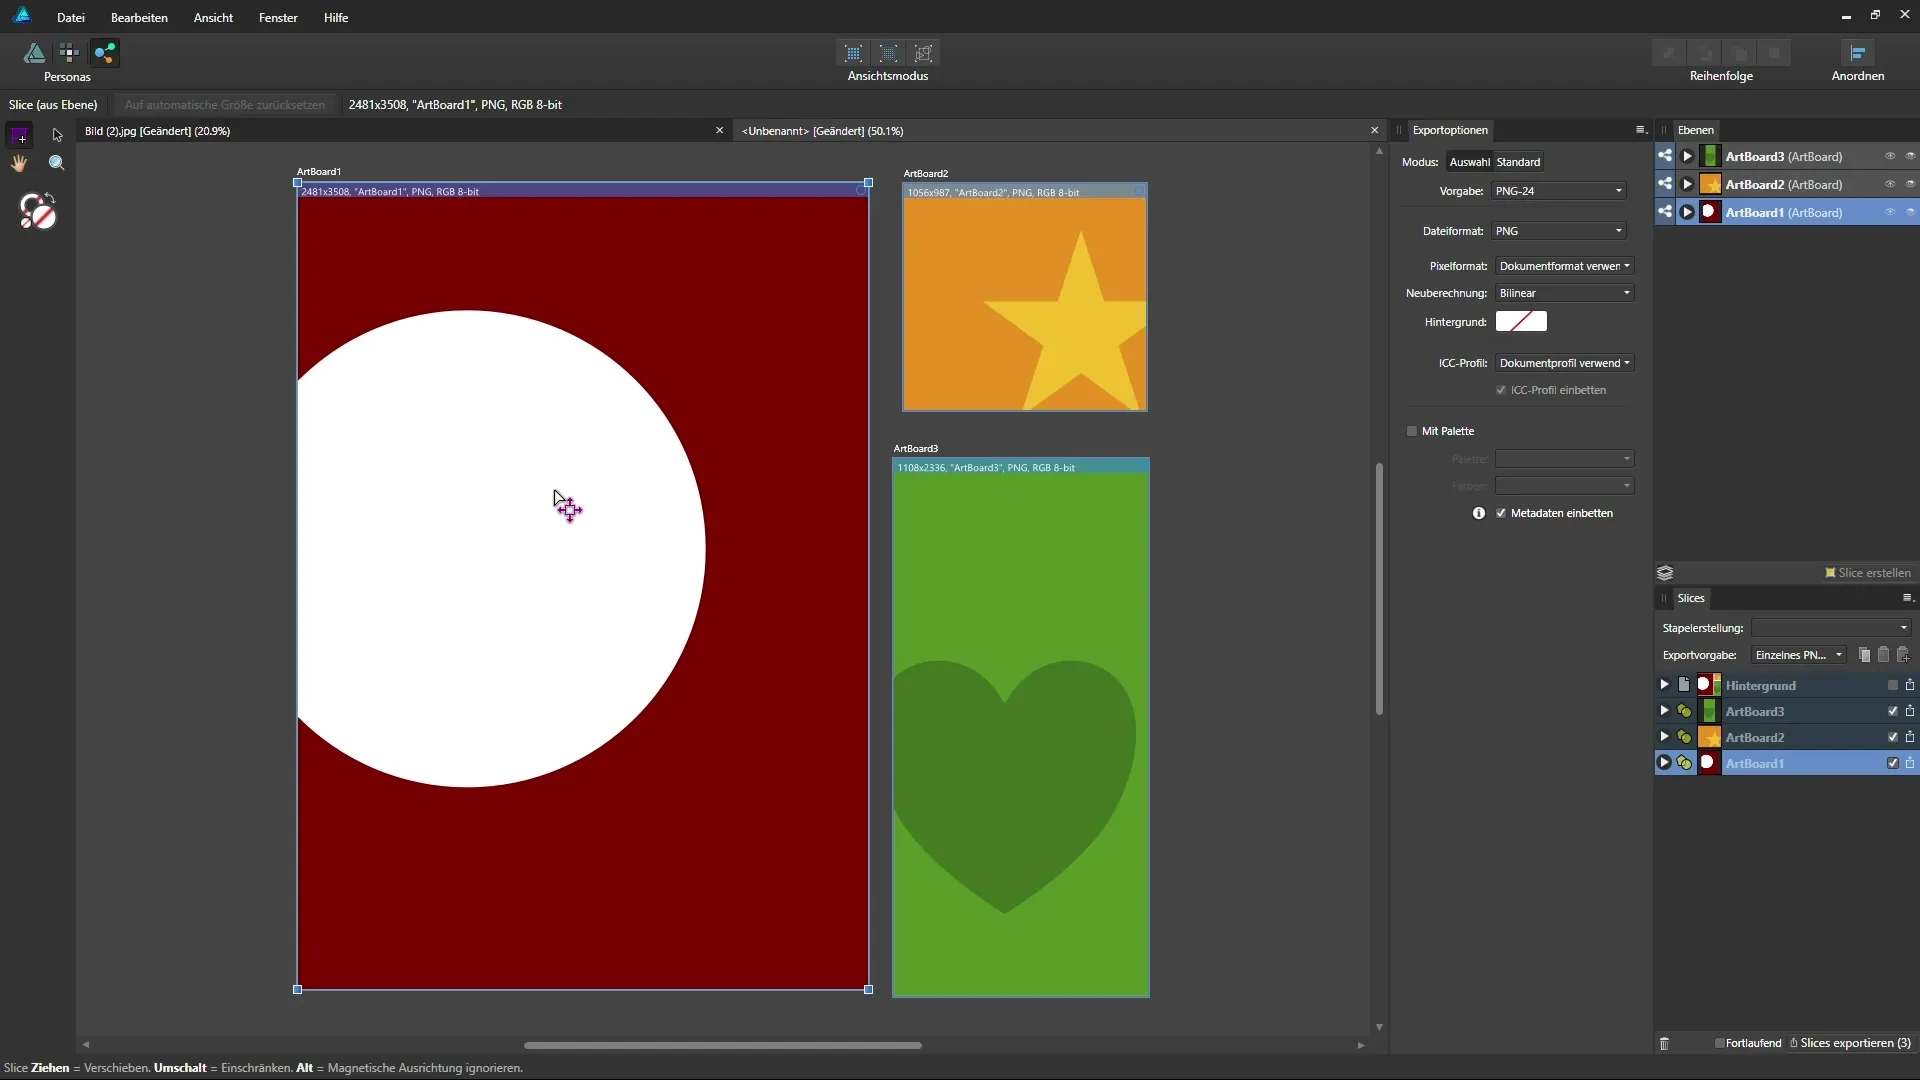Click Slices exportieren (3) button
Viewport: 1920px width, 1080px height.
[1851, 1043]
